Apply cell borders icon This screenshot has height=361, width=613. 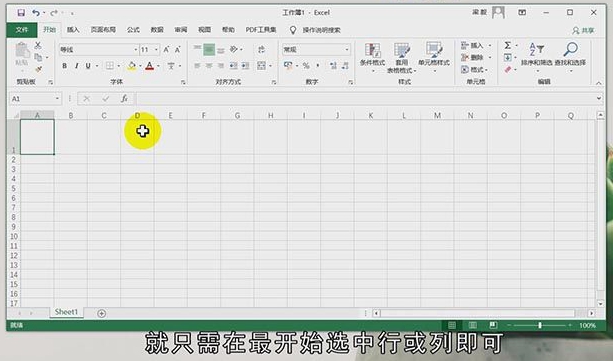click(110, 66)
